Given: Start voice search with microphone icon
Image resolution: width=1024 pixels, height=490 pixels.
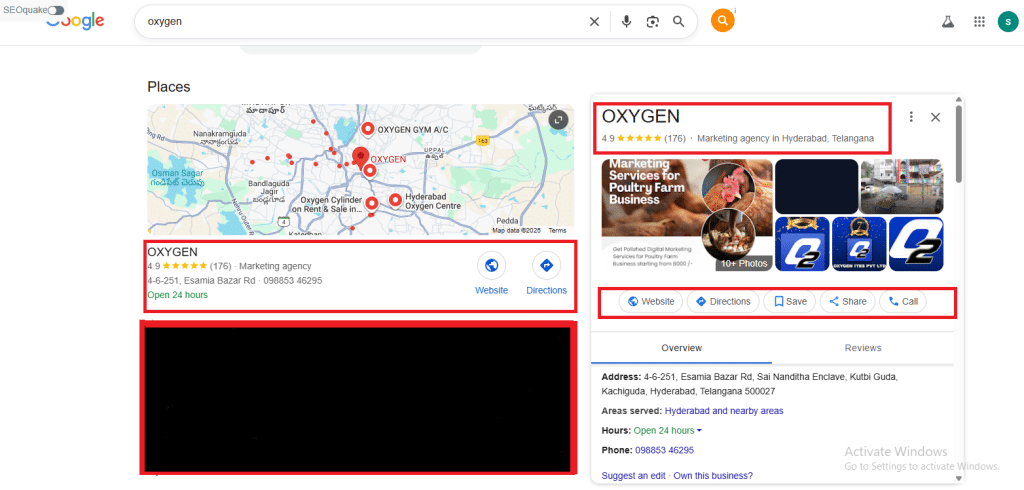Looking at the screenshot, I should [x=626, y=21].
